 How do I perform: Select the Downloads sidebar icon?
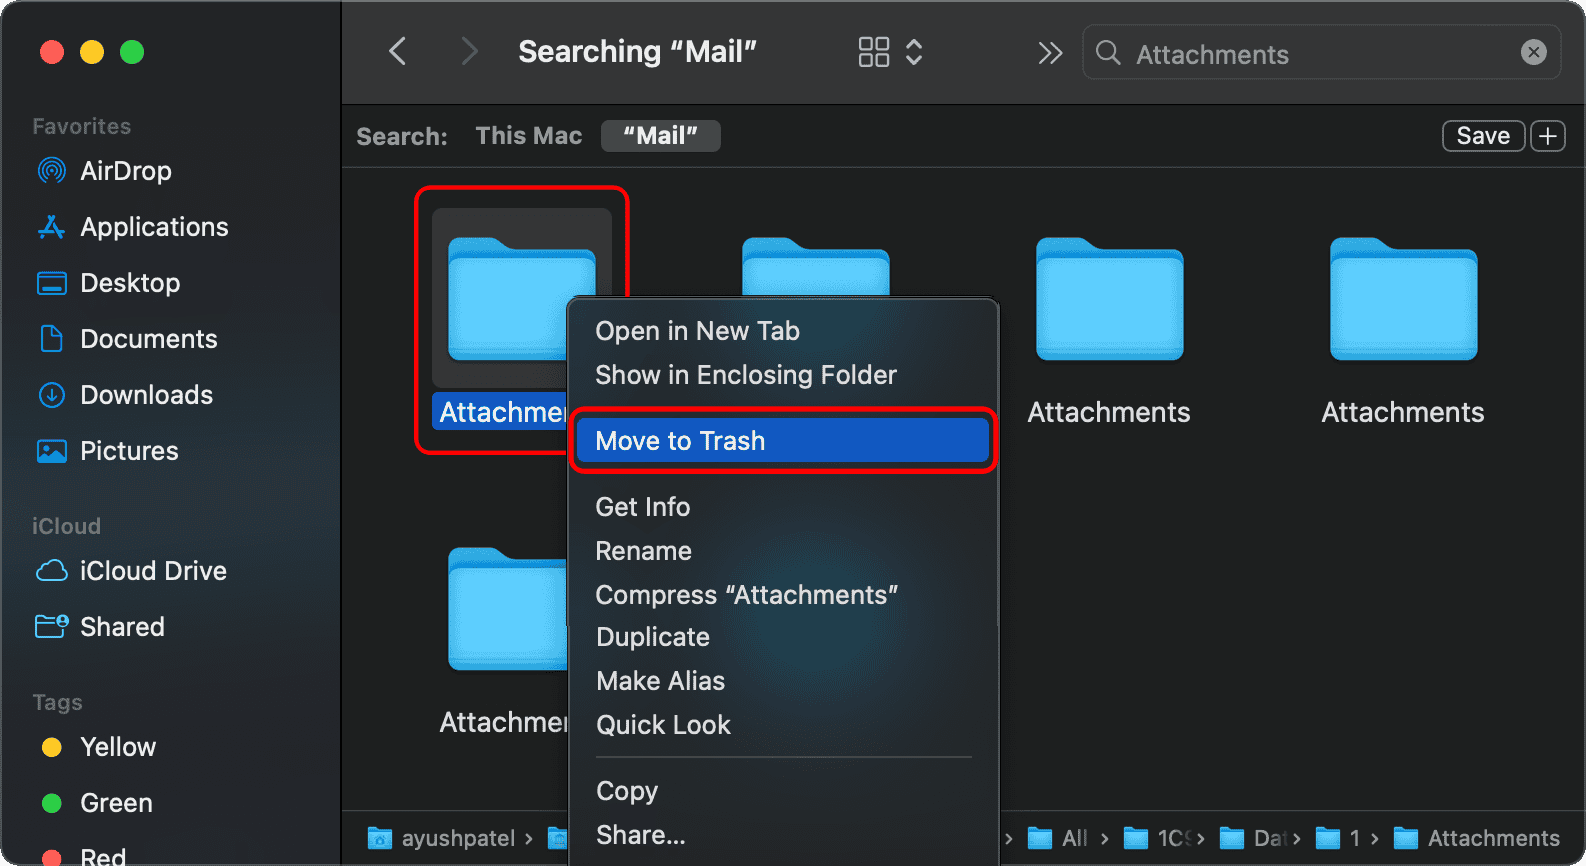click(51, 395)
